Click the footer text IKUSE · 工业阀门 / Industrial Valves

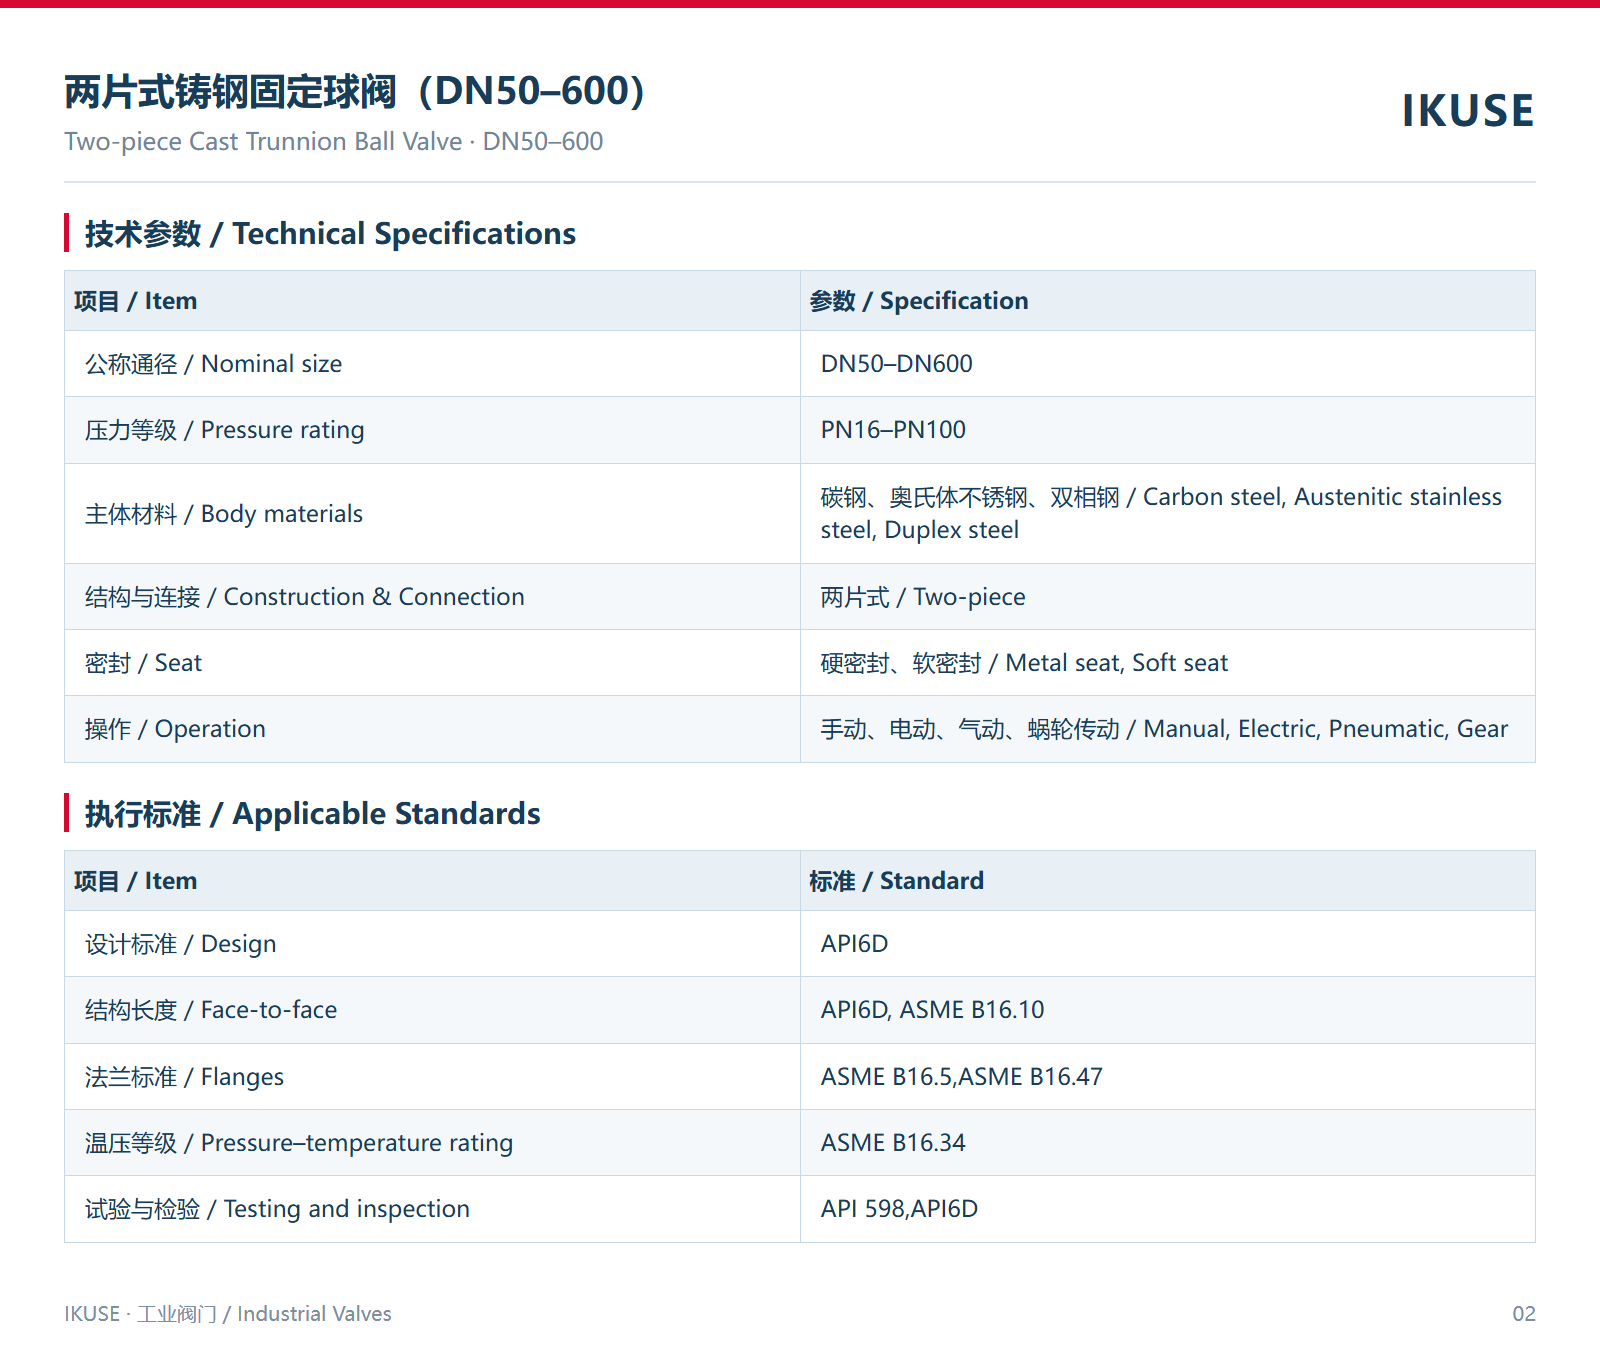228,1314
